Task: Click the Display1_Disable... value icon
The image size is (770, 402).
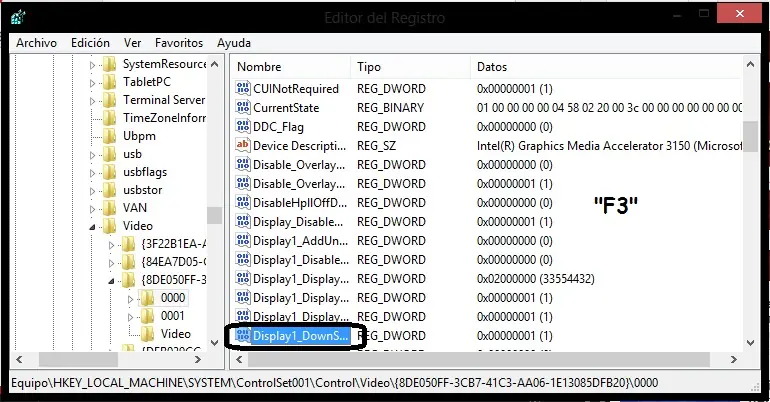Action: click(243, 260)
